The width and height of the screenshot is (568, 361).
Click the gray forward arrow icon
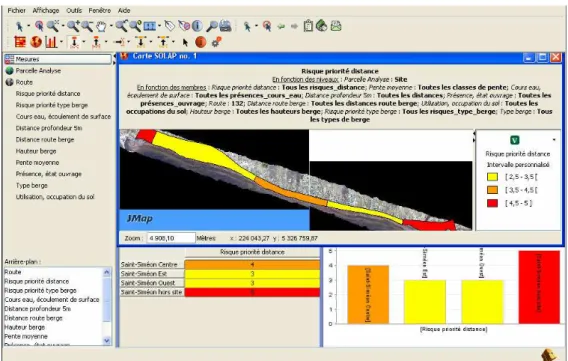pyautogui.click(x=295, y=26)
